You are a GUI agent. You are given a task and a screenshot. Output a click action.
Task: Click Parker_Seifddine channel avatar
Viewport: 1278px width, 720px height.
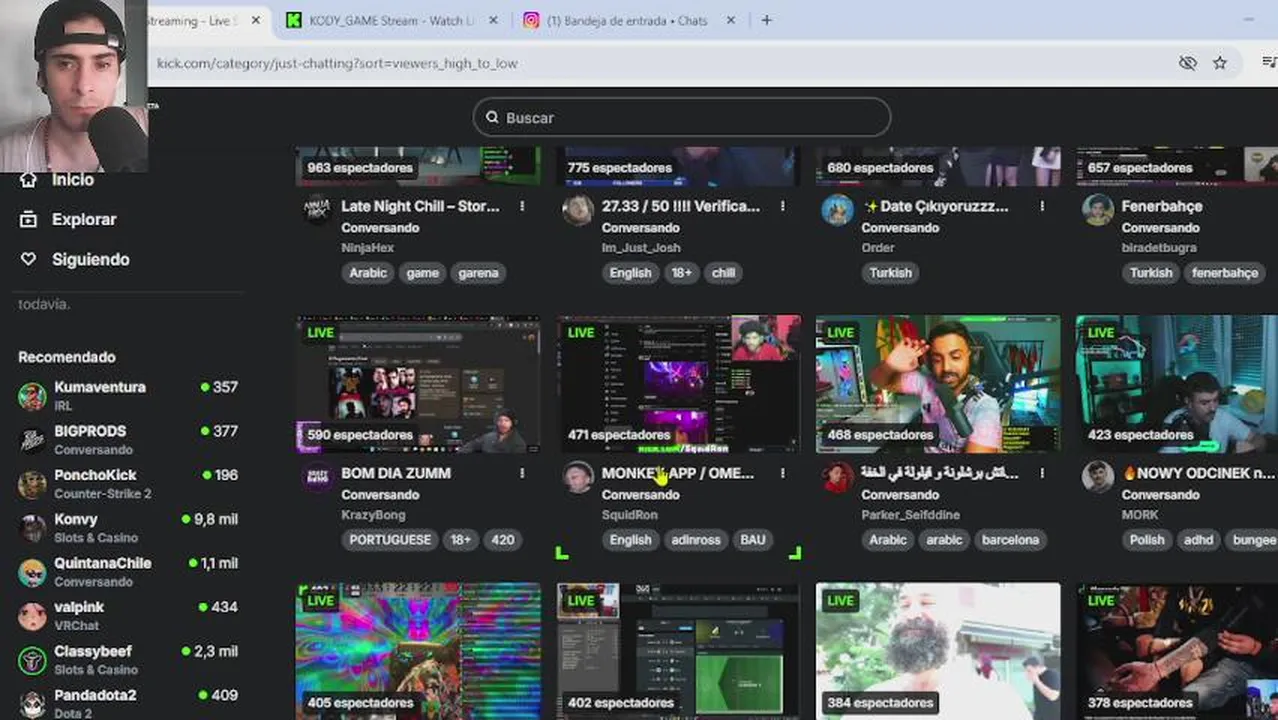[838, 477]
